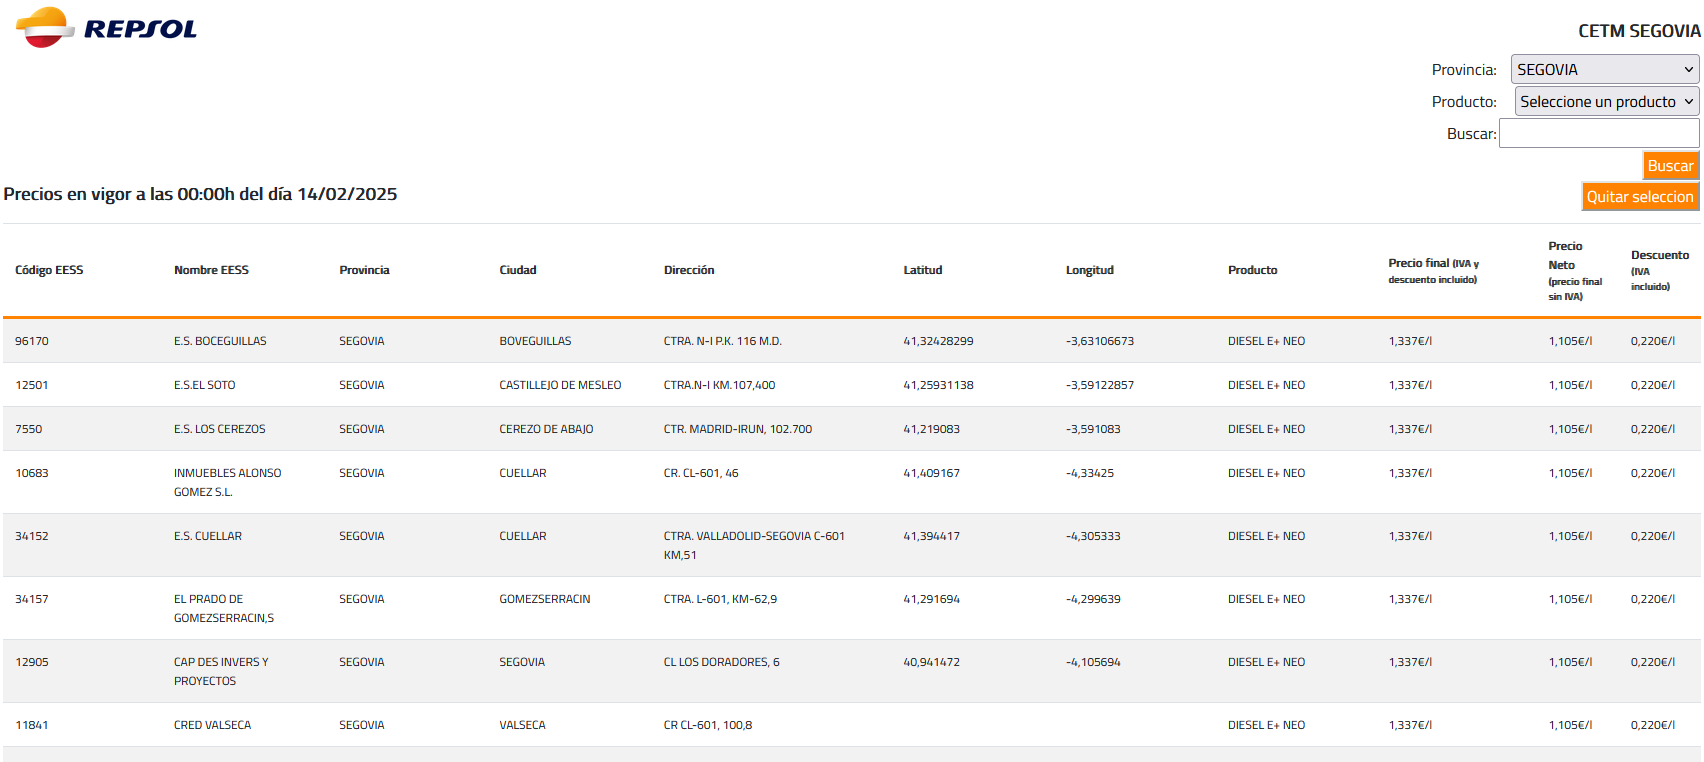This screenshot has height=762, width=1704.
Task: Click the CL LOS DORADORES, 6 address
Action: click(721, 662)
